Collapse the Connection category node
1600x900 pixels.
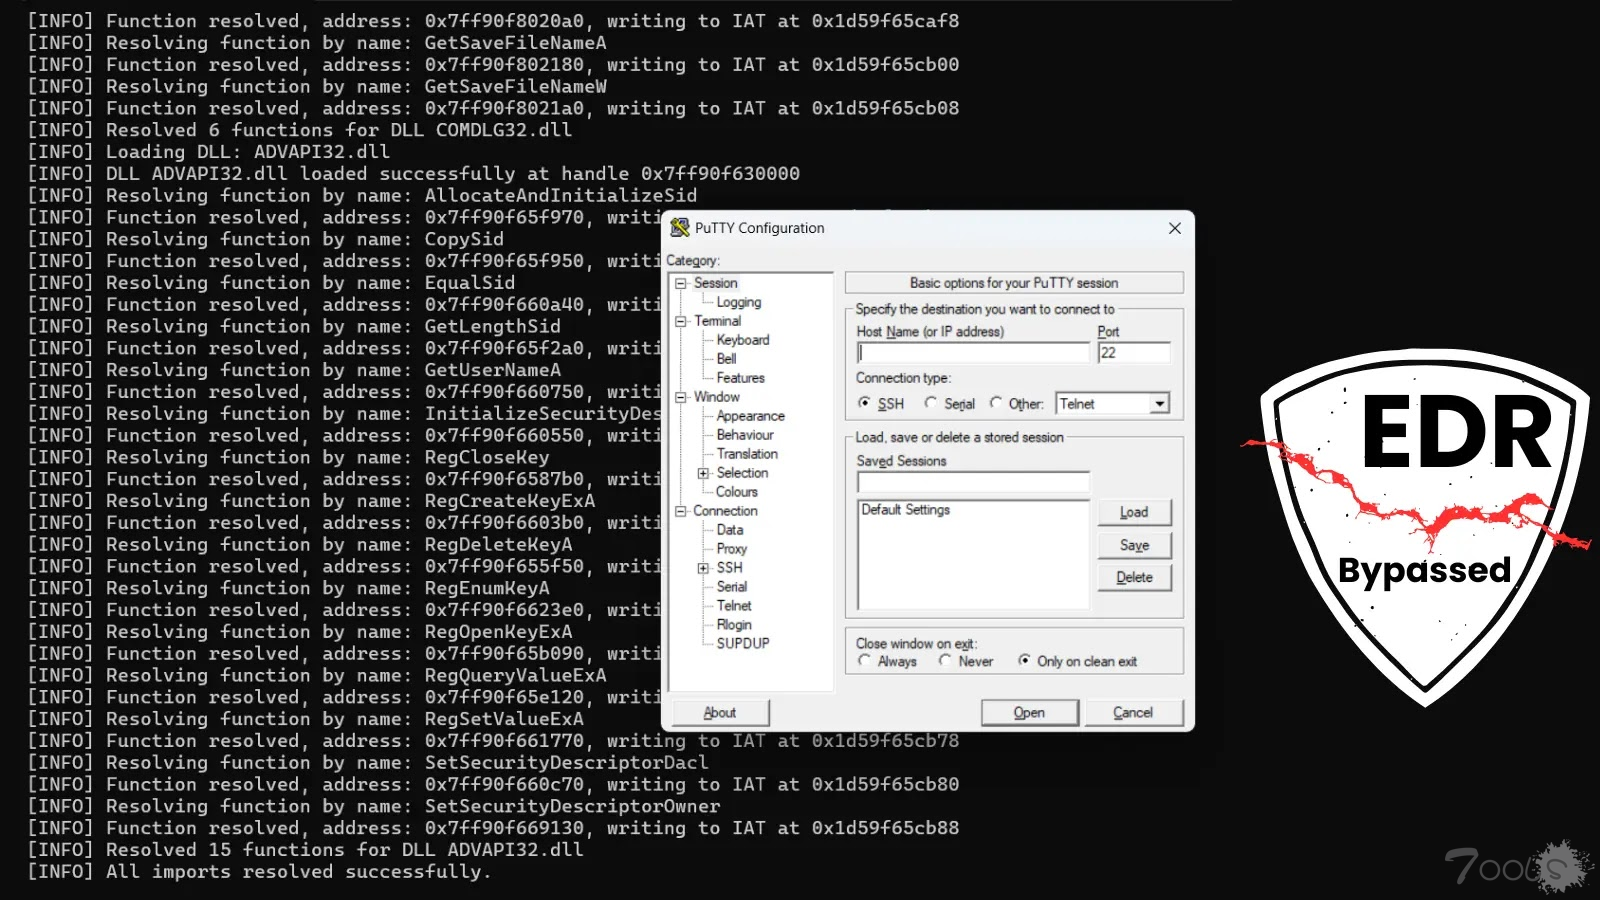(681, 511)
